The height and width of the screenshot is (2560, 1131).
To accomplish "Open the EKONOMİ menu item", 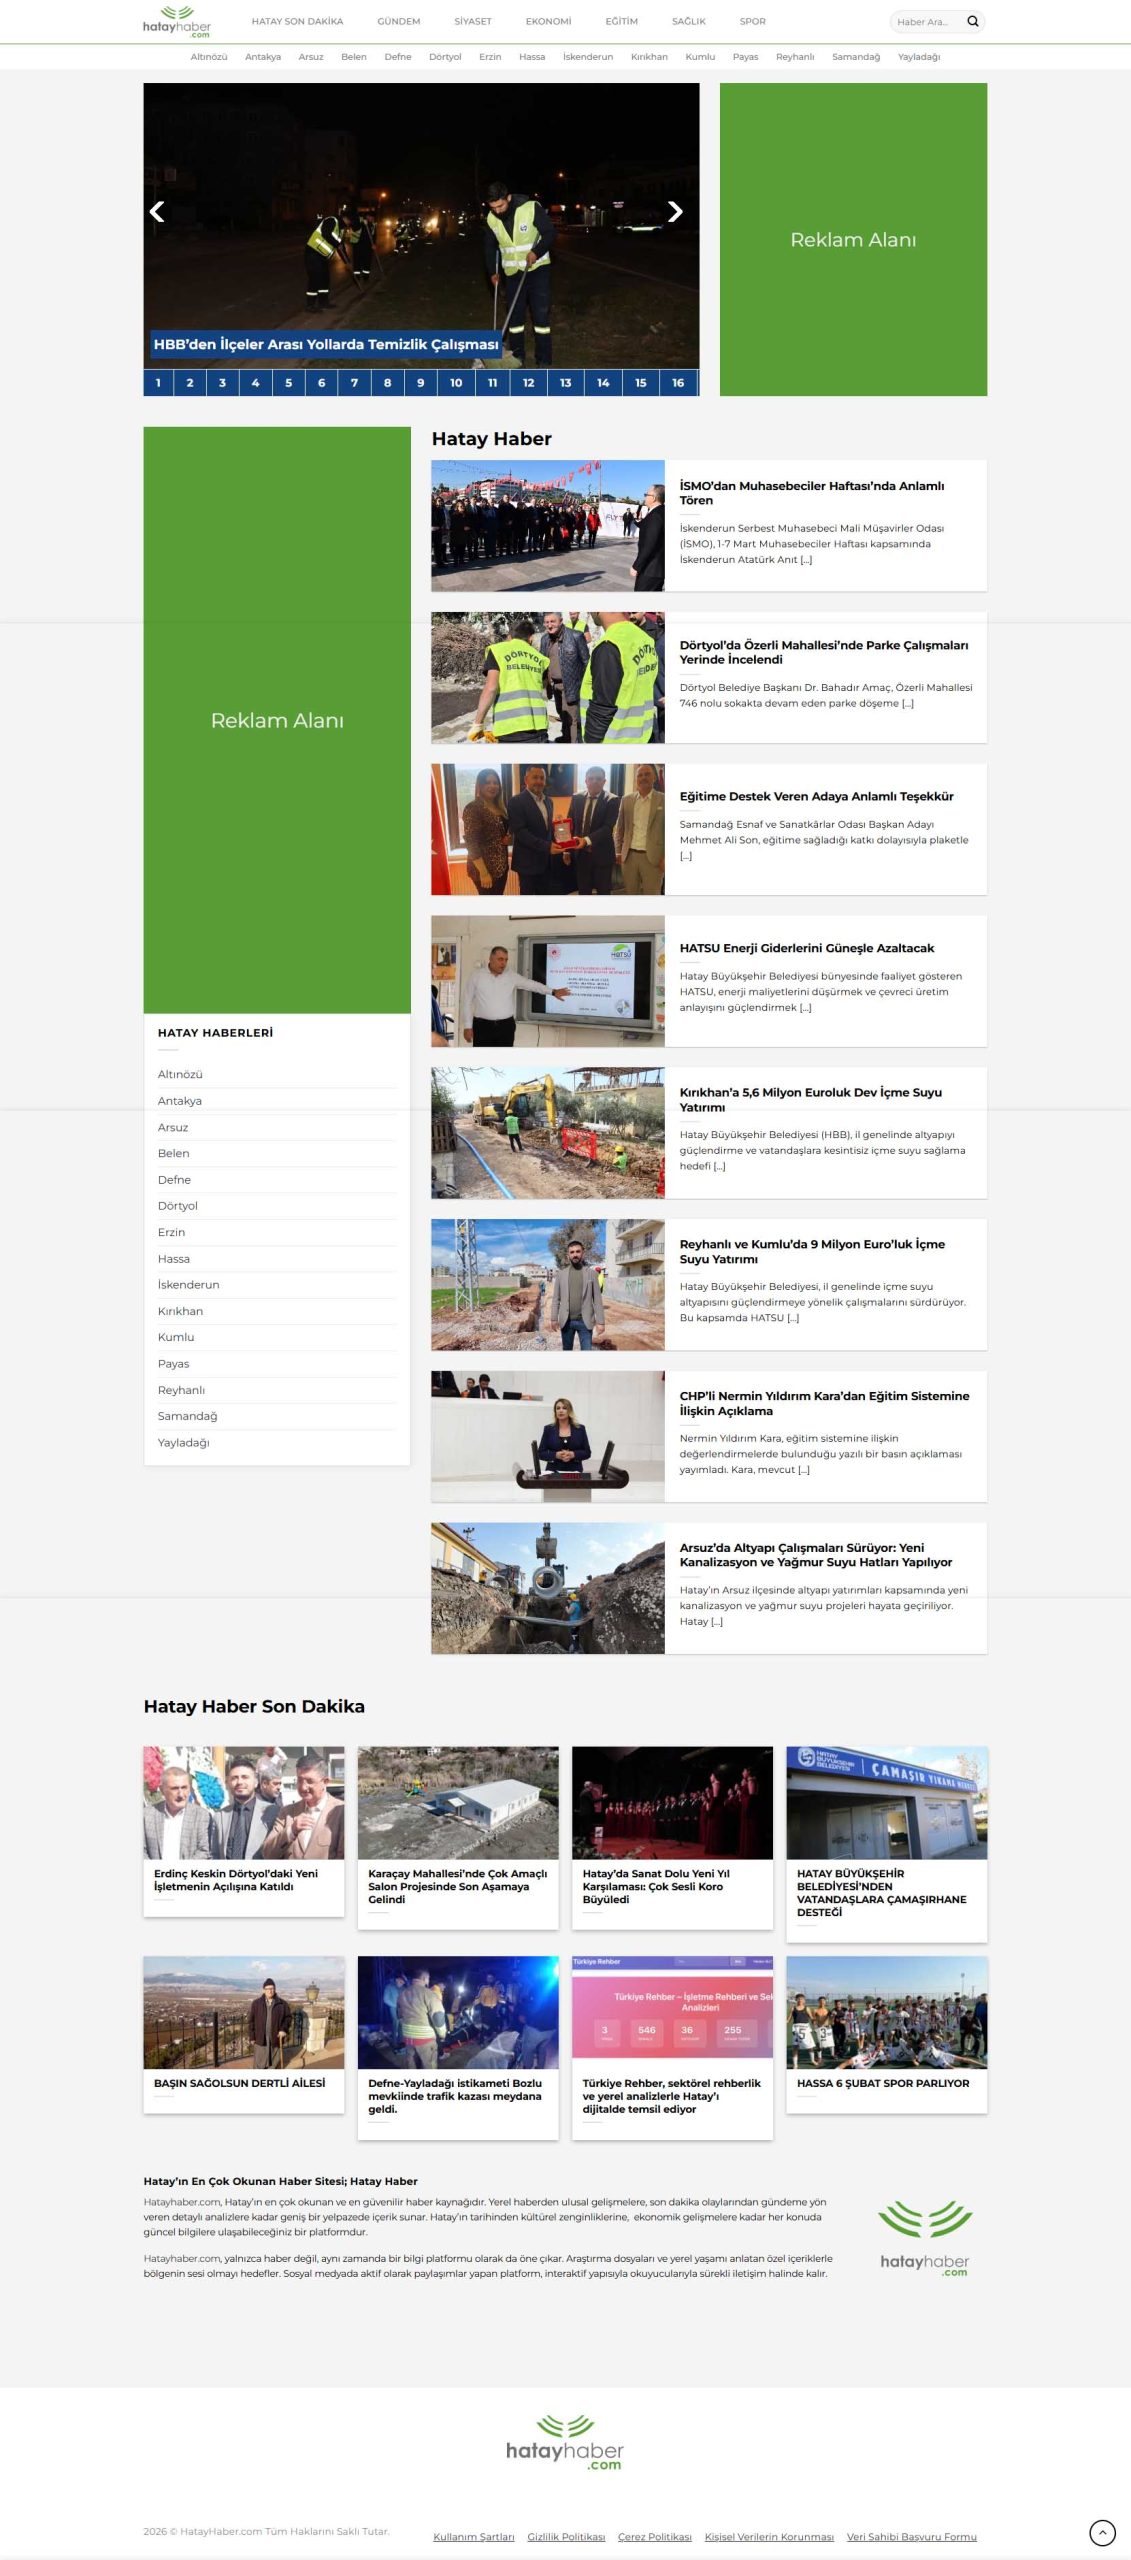I will 549,21.
